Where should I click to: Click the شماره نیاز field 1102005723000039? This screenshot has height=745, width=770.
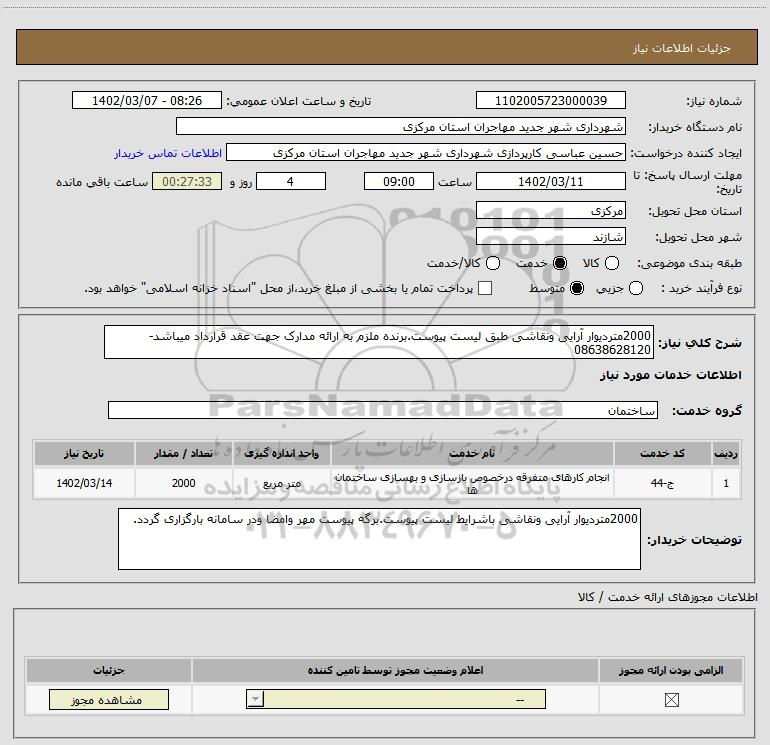click(550, 100)
